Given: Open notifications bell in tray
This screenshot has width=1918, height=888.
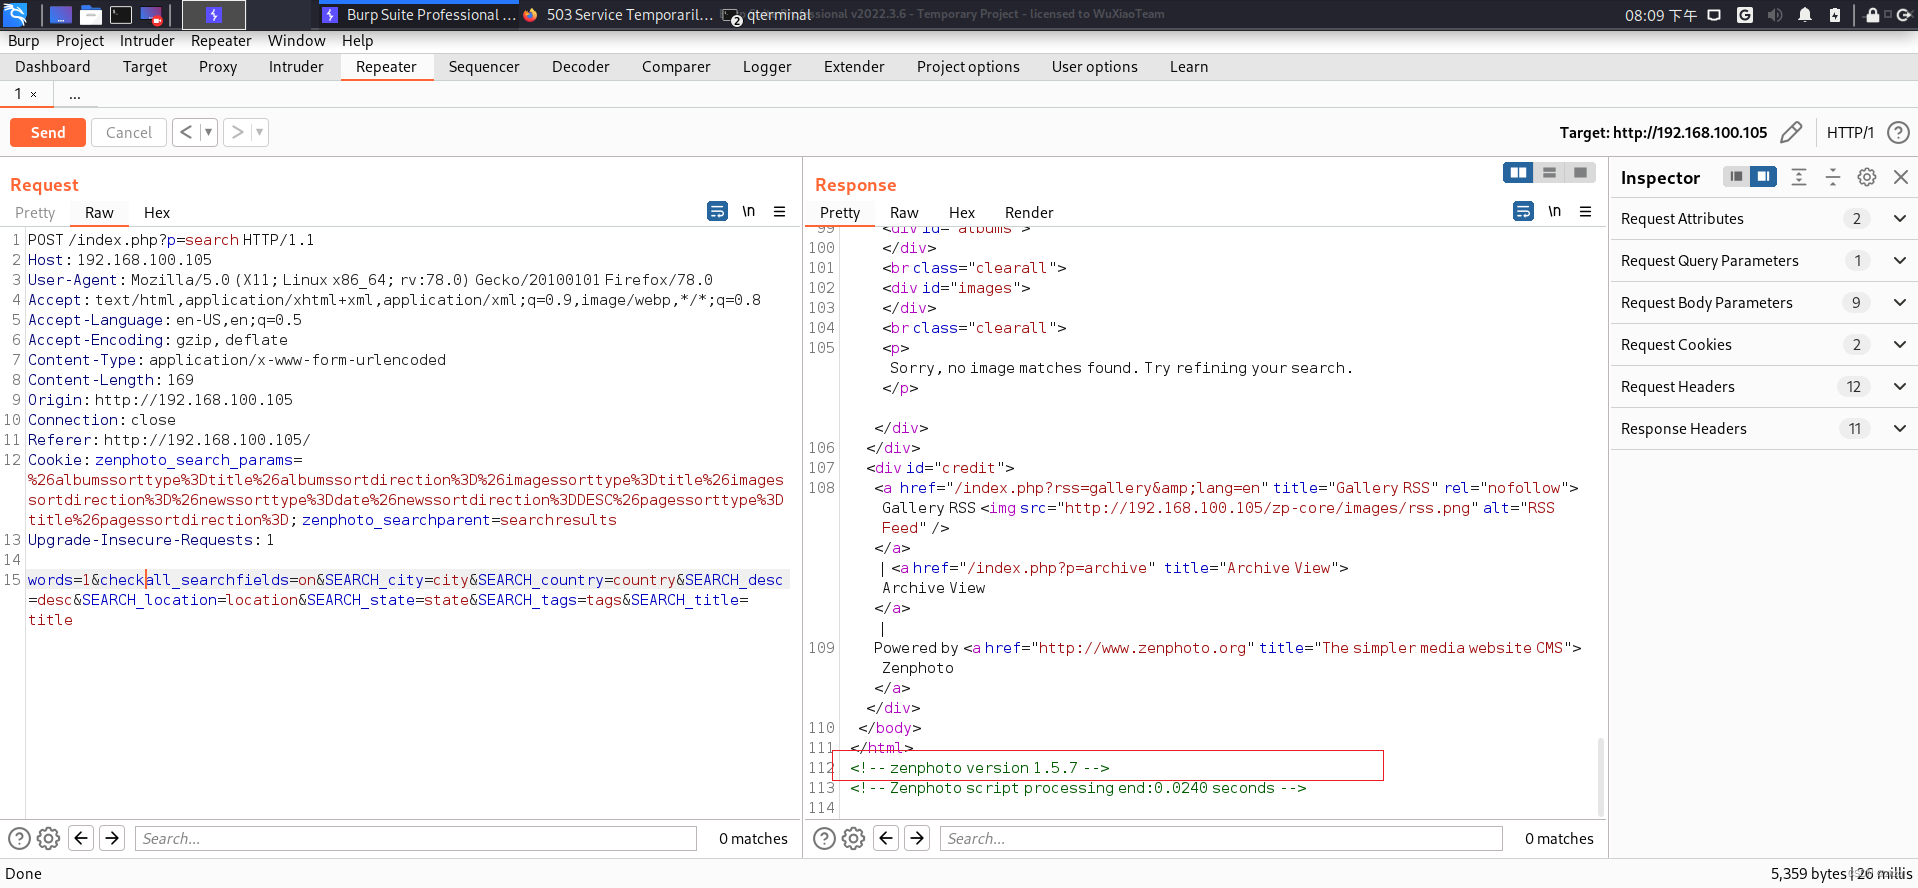Looking at the screenshot, I should click(1805, 15).
